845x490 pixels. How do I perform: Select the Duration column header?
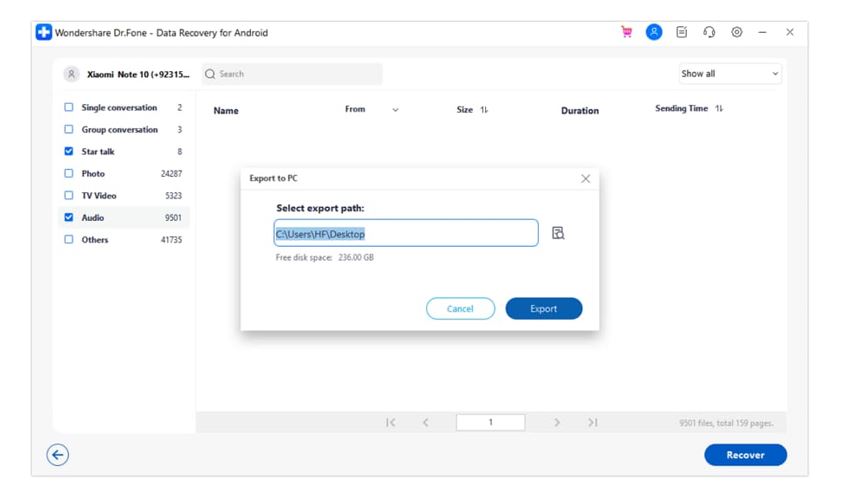point(580,111)
